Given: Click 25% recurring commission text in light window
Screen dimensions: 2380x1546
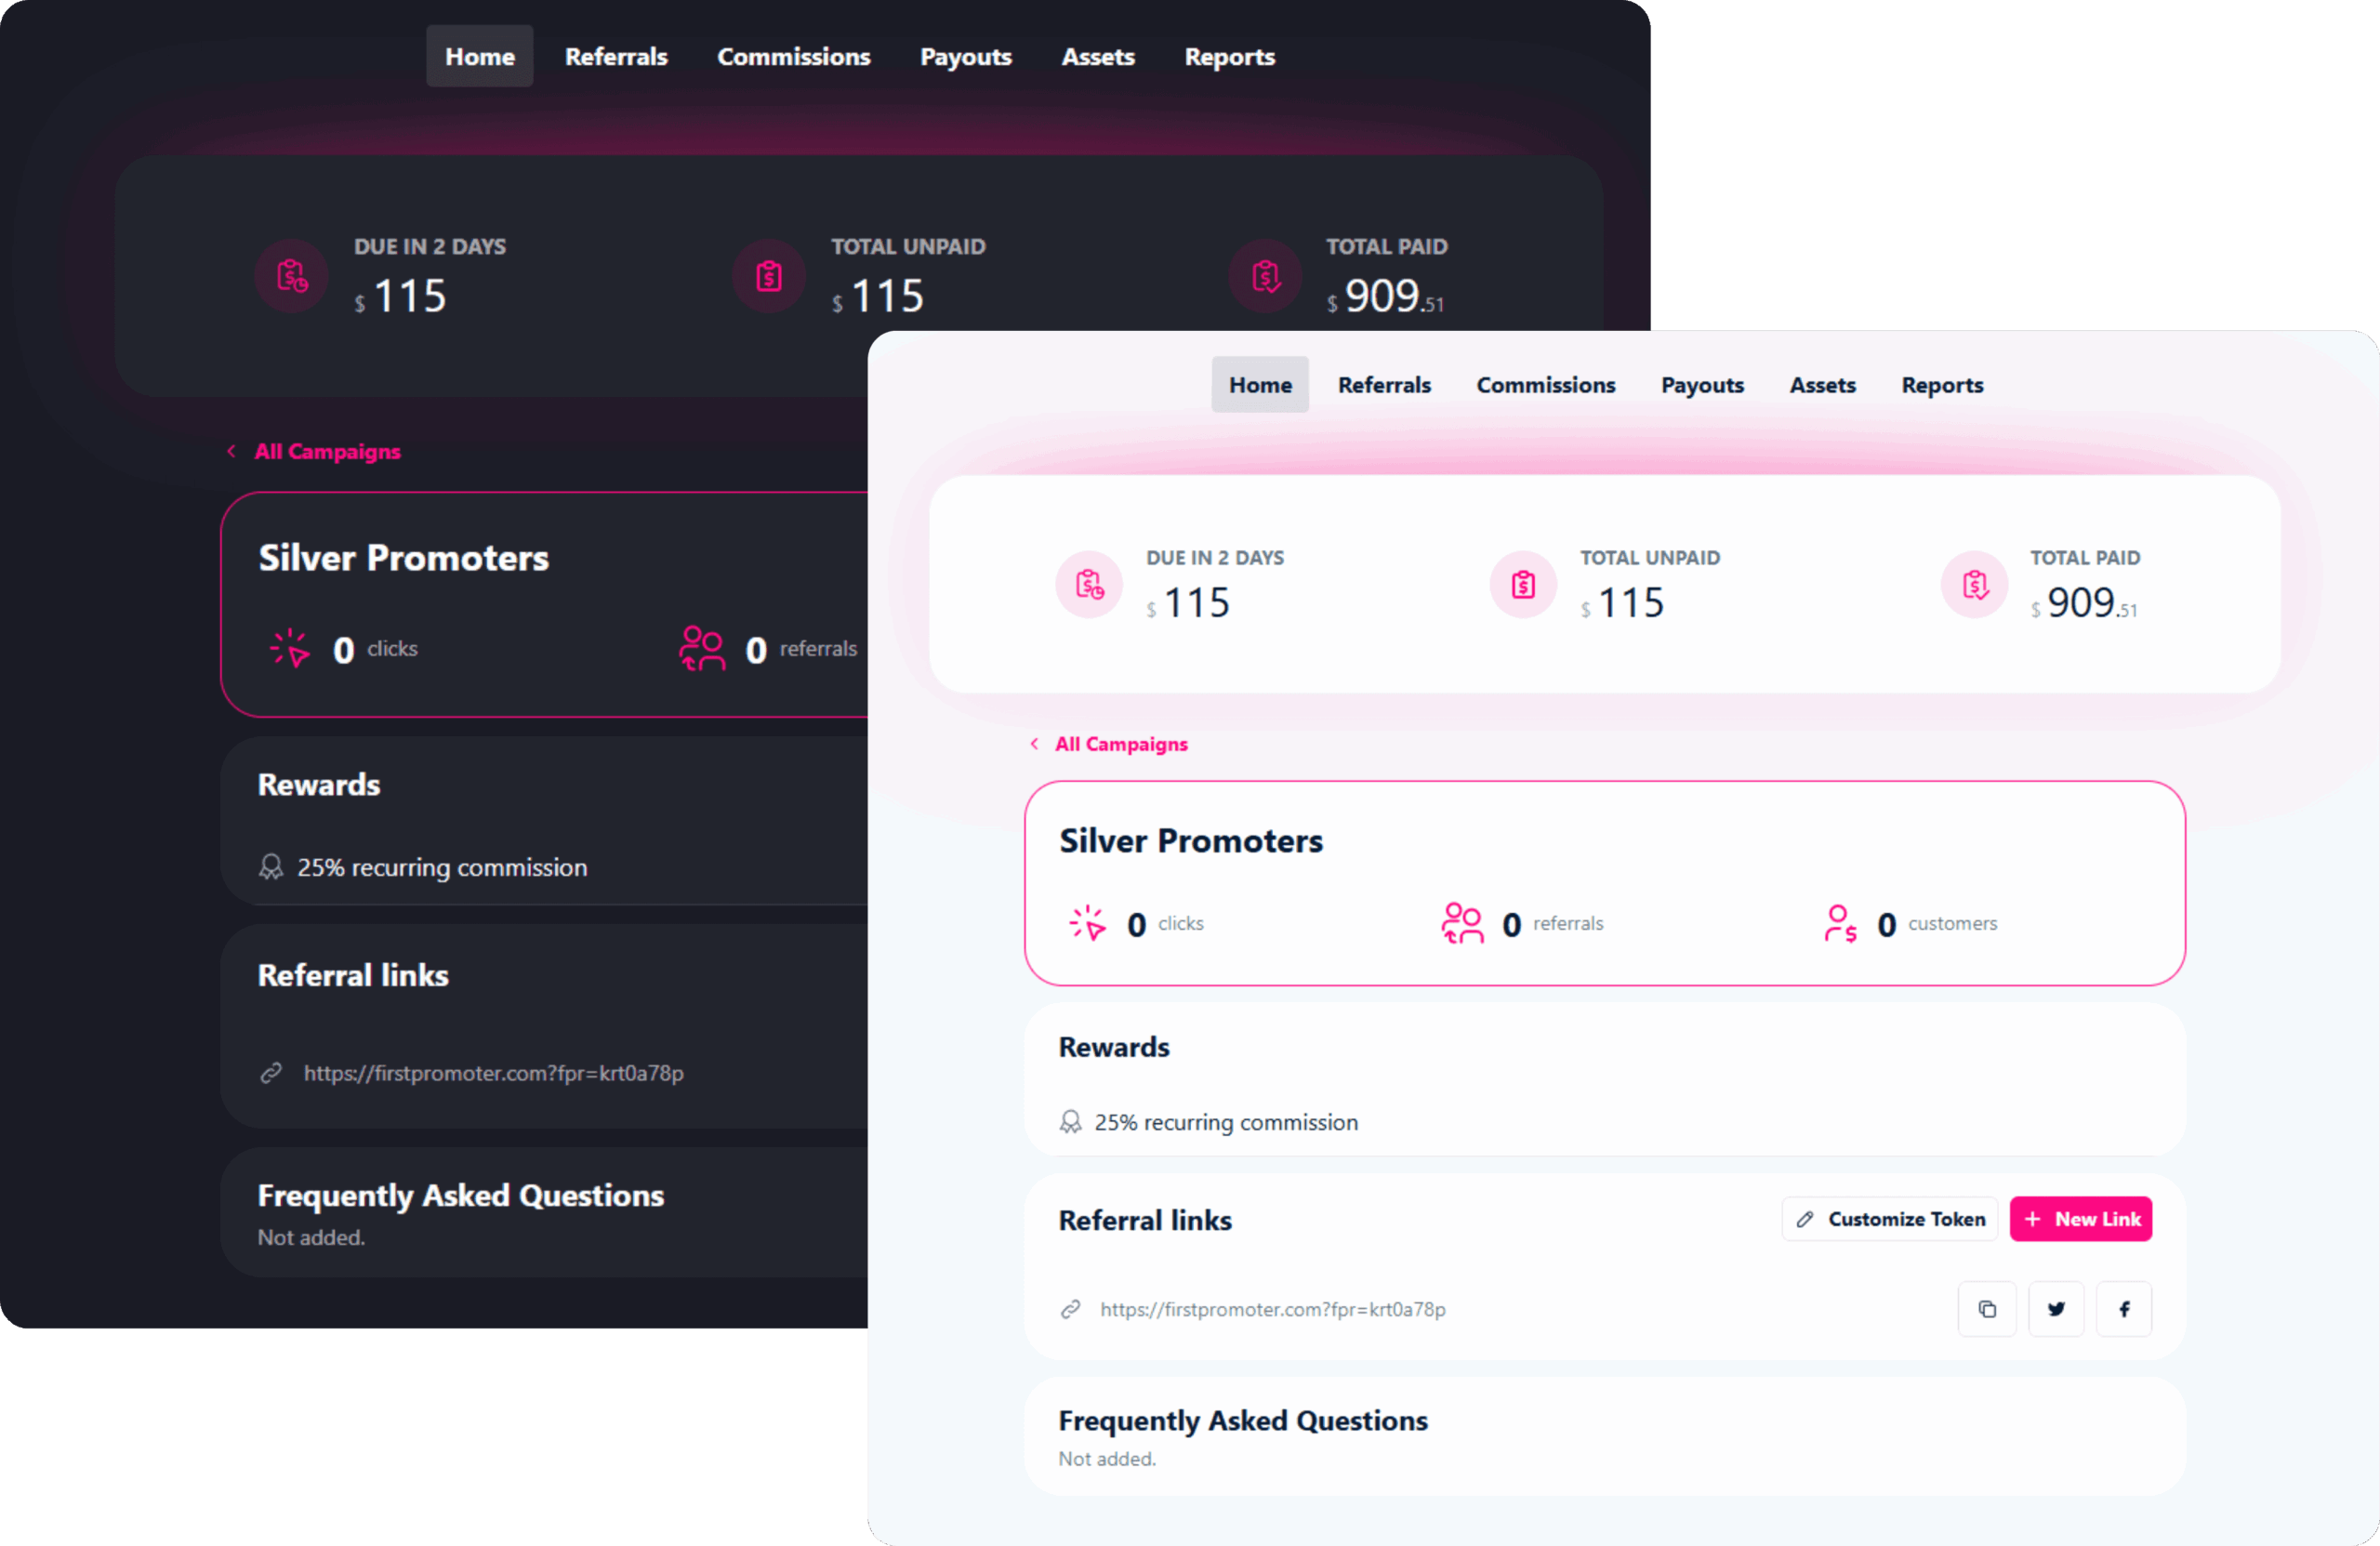Looking at the screenshot, I should pos(1226,1122).
